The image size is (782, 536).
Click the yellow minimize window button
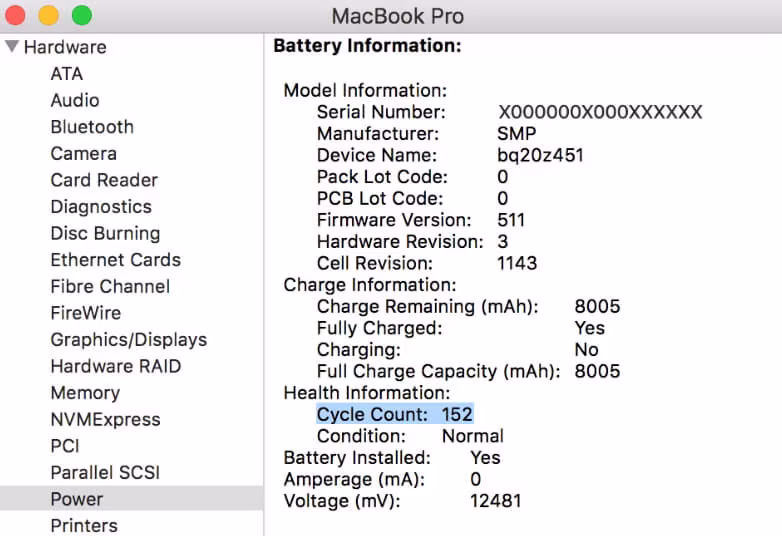pyautogui.click(x=48, y=16)
